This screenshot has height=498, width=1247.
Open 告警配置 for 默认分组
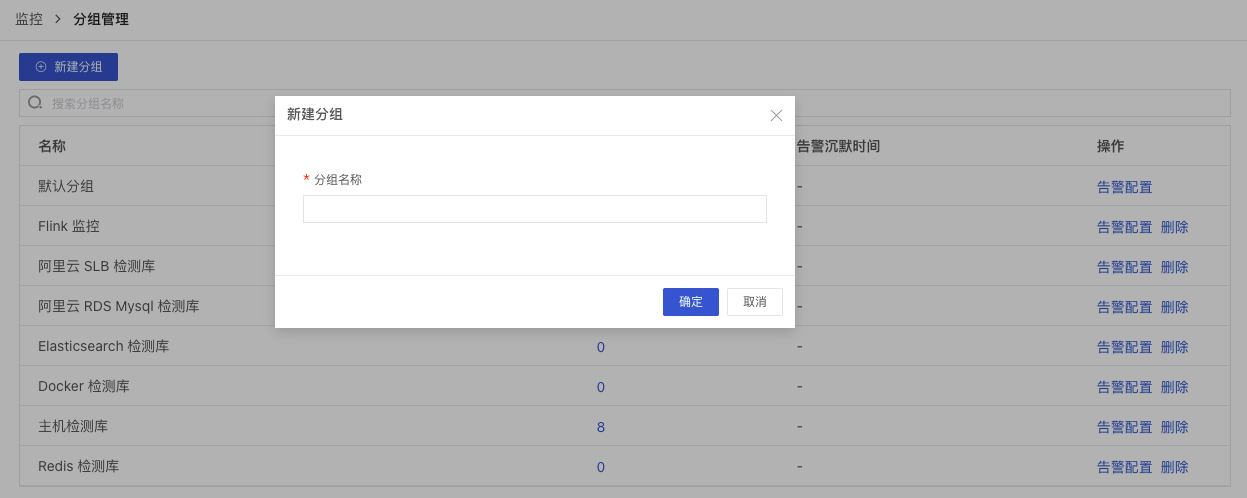[x=1124, y=187]
